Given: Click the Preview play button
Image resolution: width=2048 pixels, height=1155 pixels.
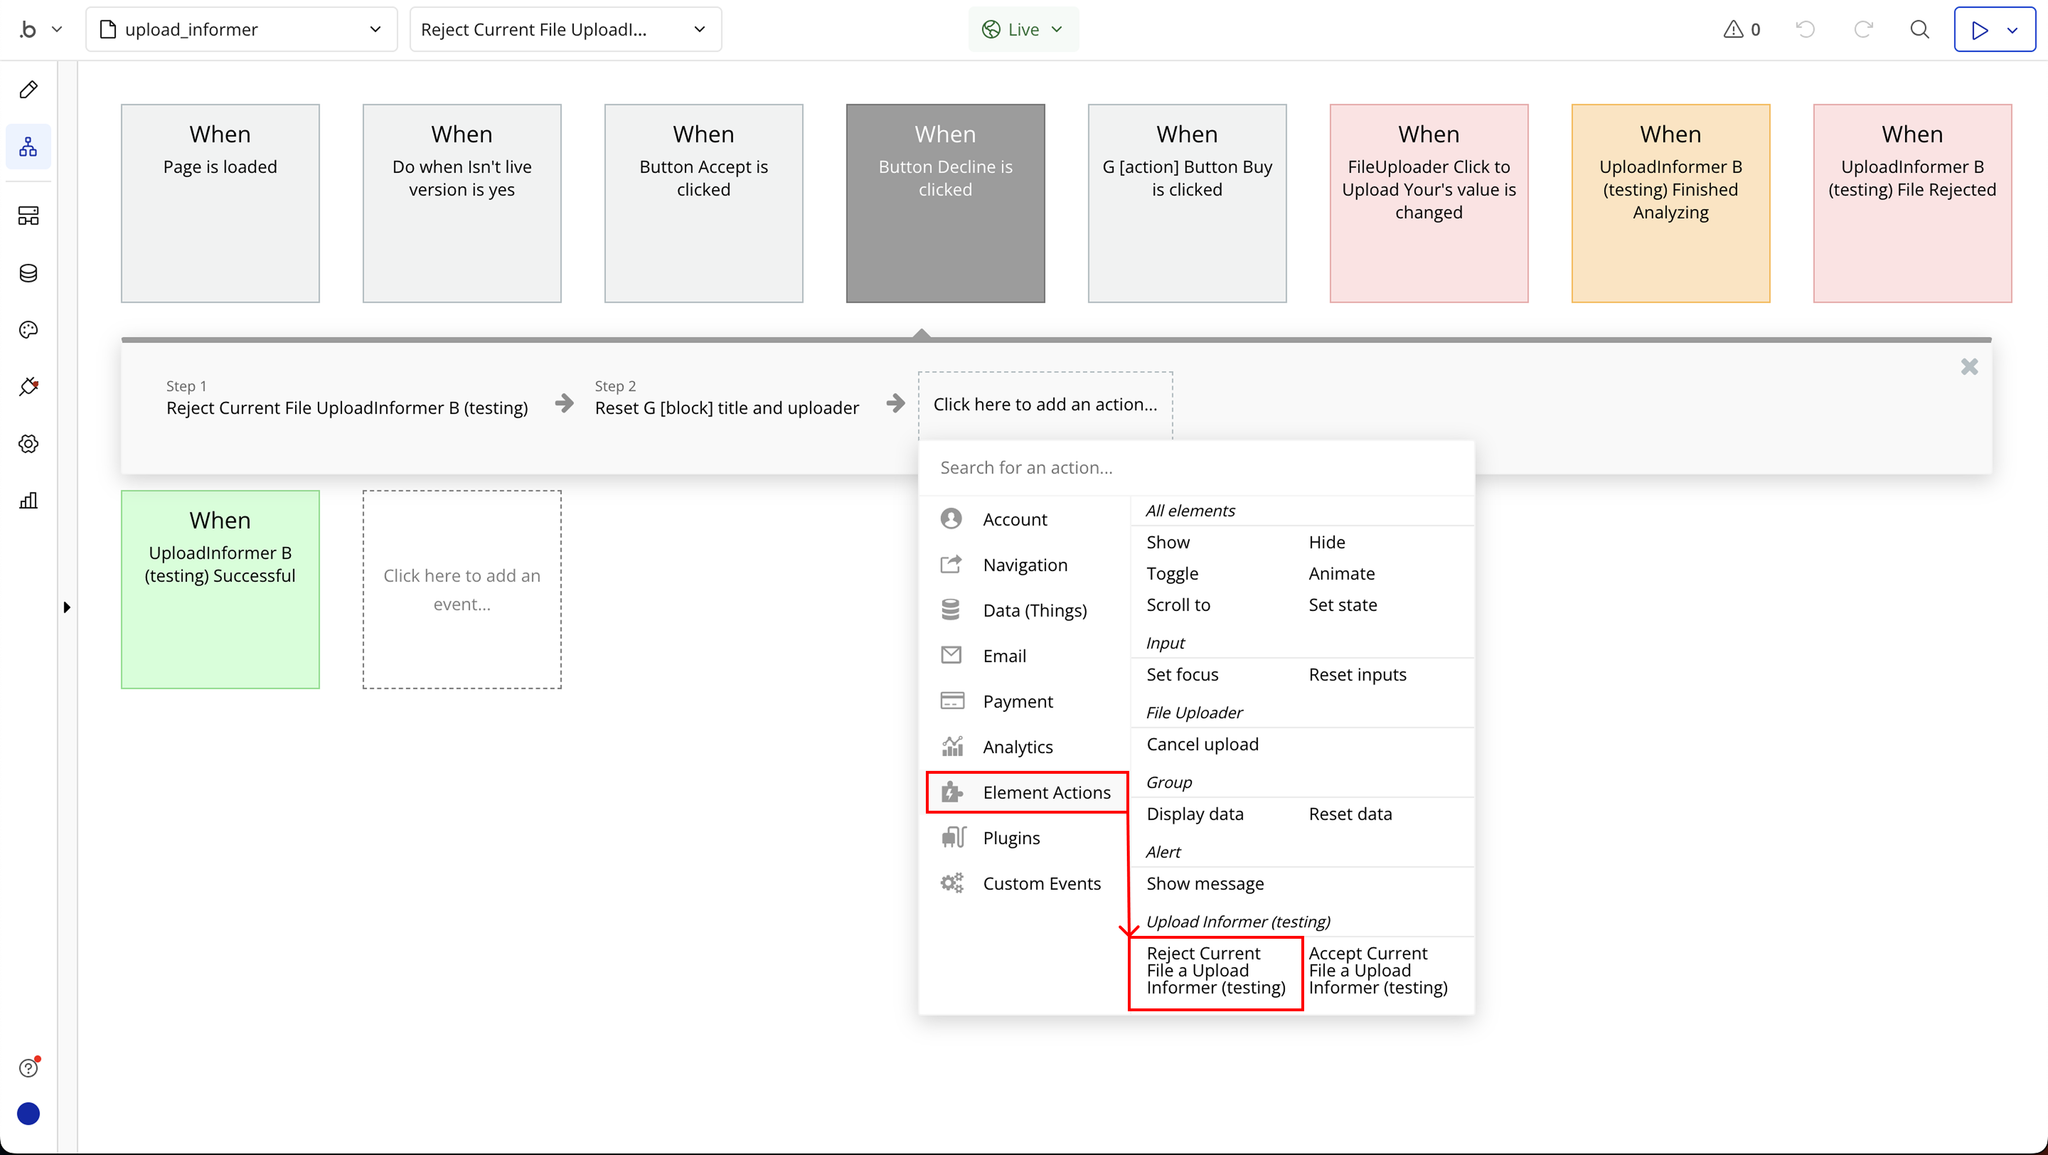Looking at the screenshot, I should [1980, 30].
